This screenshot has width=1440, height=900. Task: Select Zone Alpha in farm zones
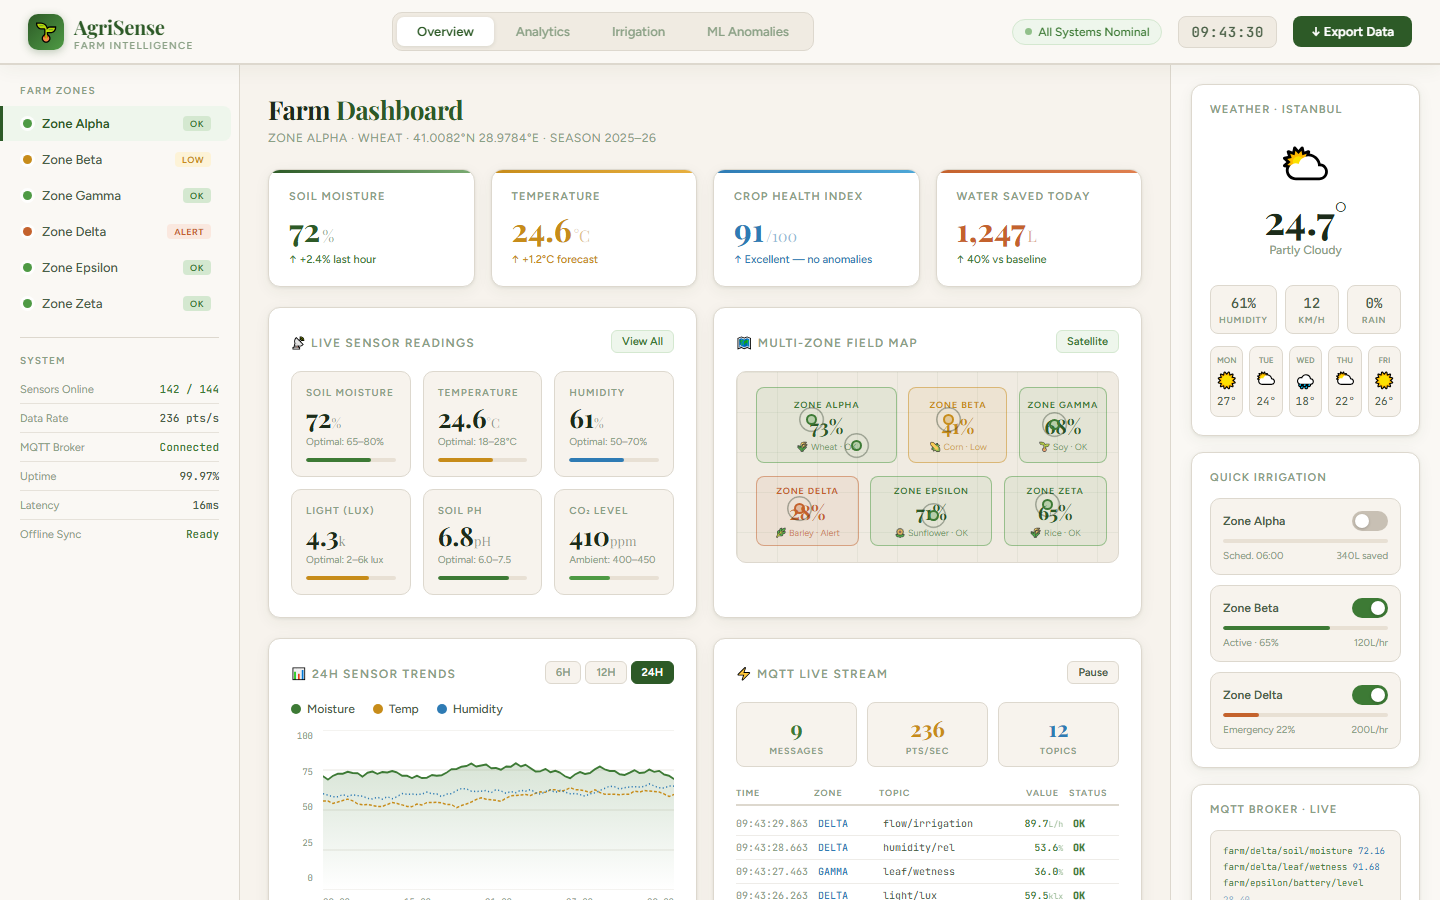[116, 124]
